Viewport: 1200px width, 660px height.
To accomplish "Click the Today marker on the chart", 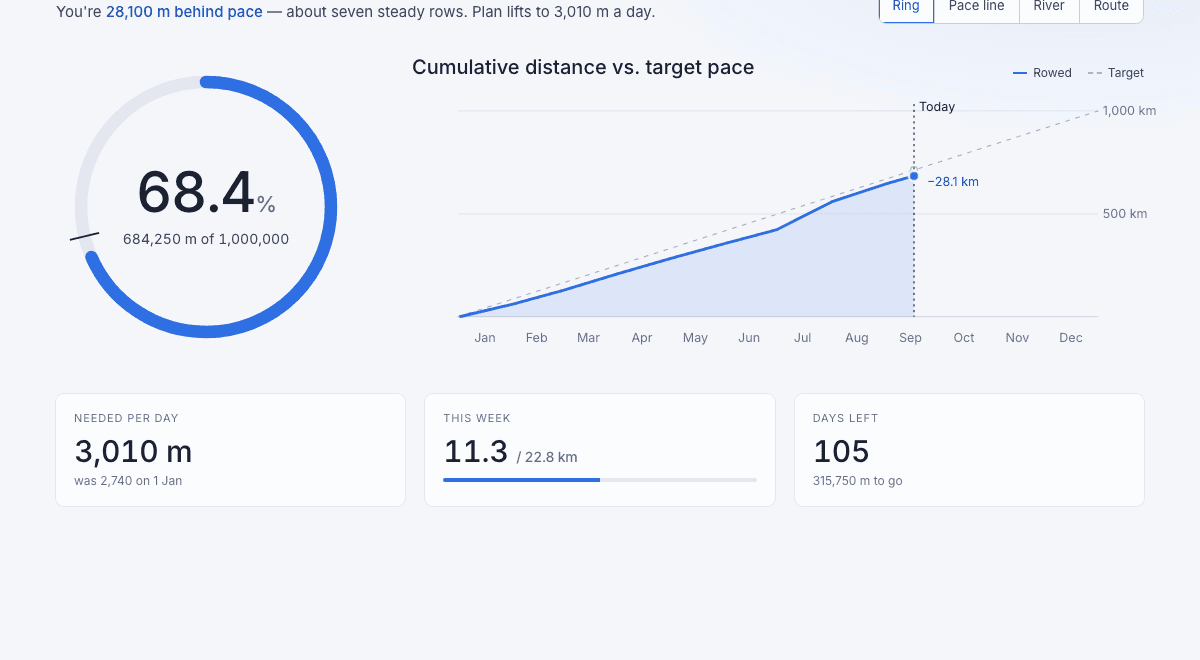I will (x=937, y=107).
